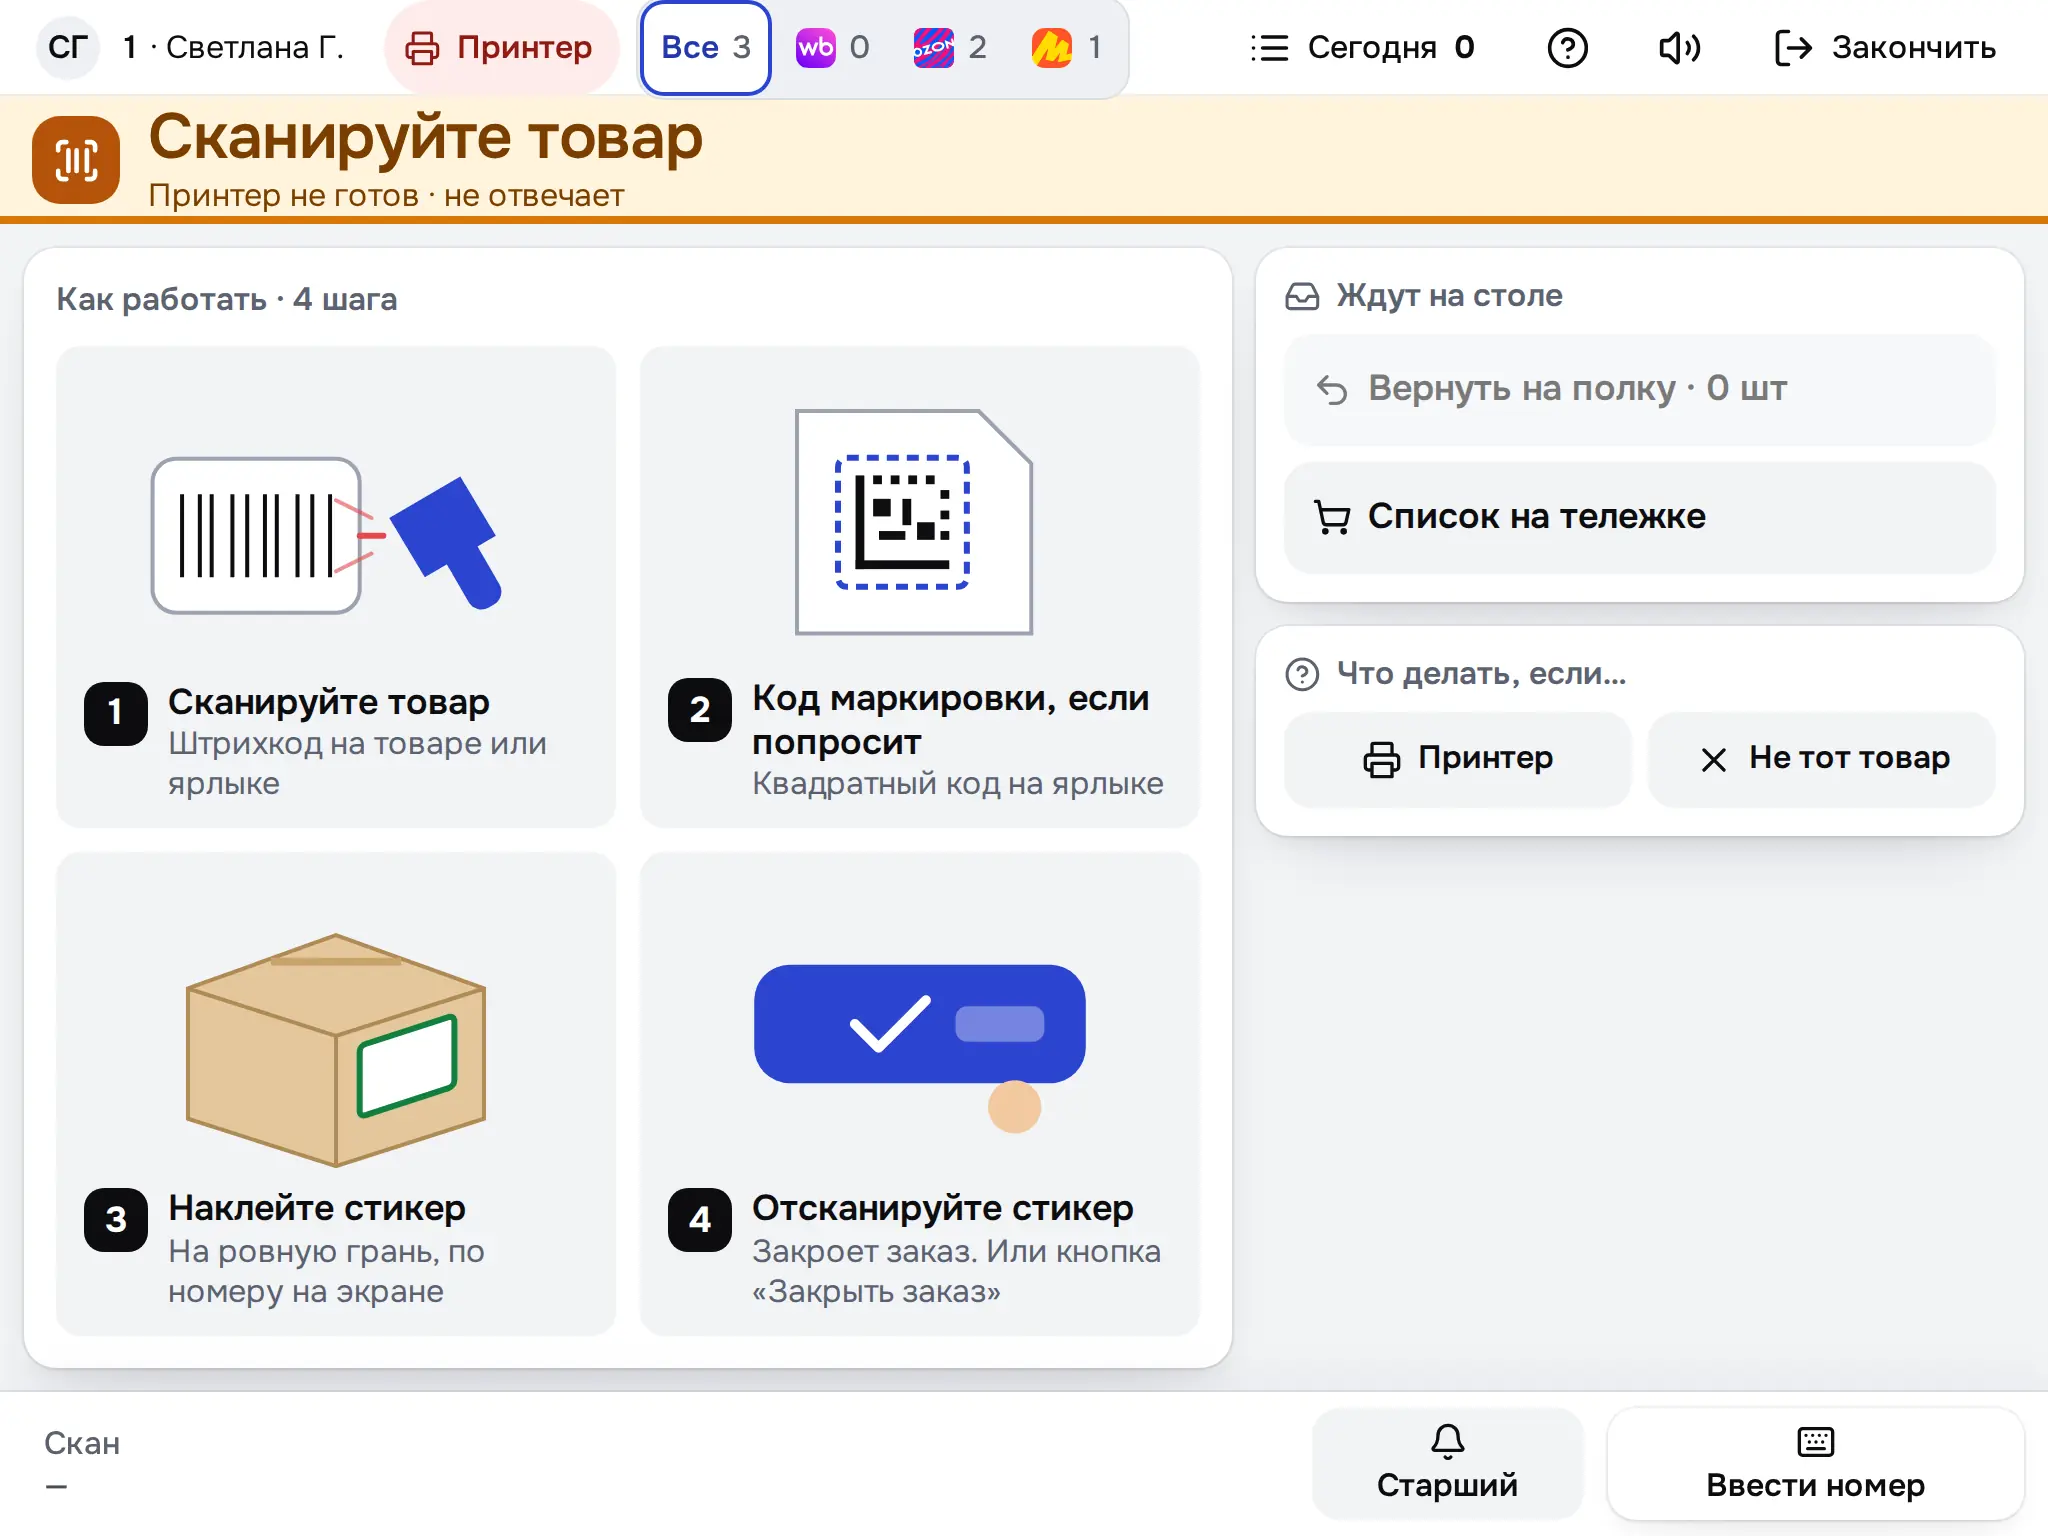Click the cart icon in 'Список на тележке'
Screen dimensions: 2048x1536
click(x=1332, y=517)
